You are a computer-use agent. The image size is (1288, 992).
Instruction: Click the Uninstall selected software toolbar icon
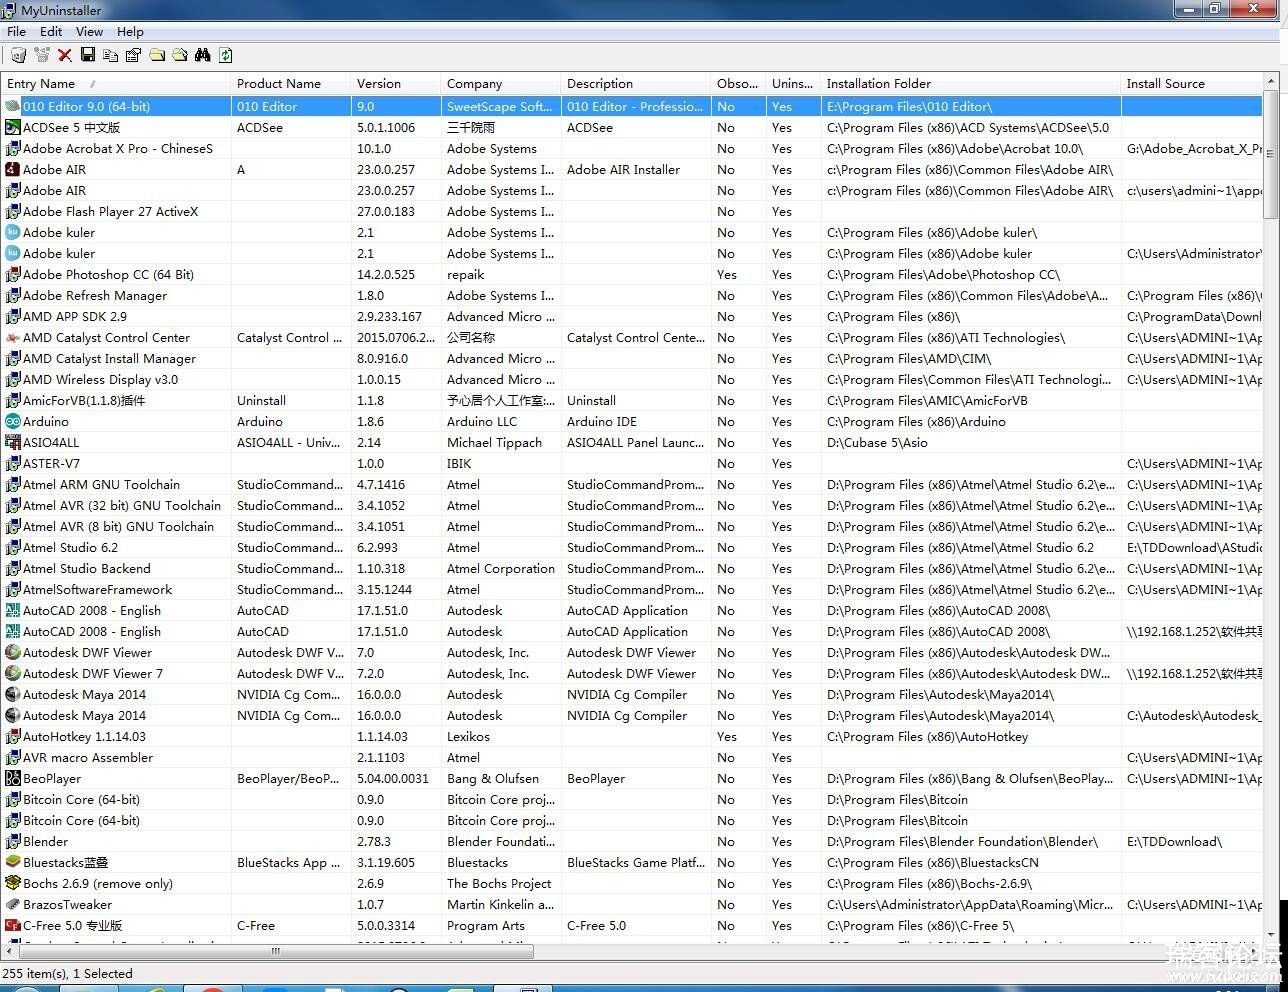pyautogui.click(x=18, y=55)
